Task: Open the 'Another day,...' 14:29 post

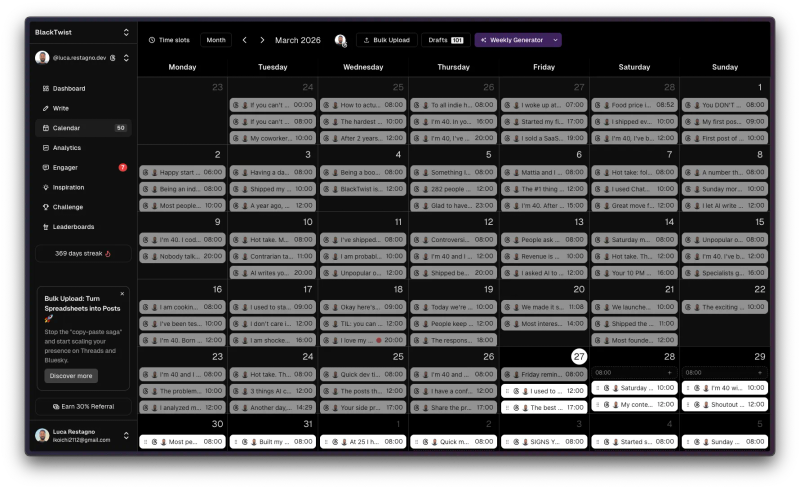Action: [x=272, y=407]
